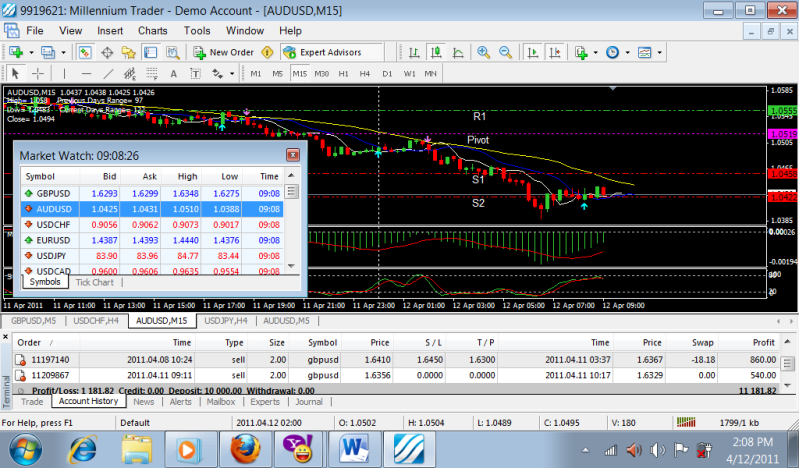Open Firefox from the taskbar
799x468 pixels.
coord(245,450)
